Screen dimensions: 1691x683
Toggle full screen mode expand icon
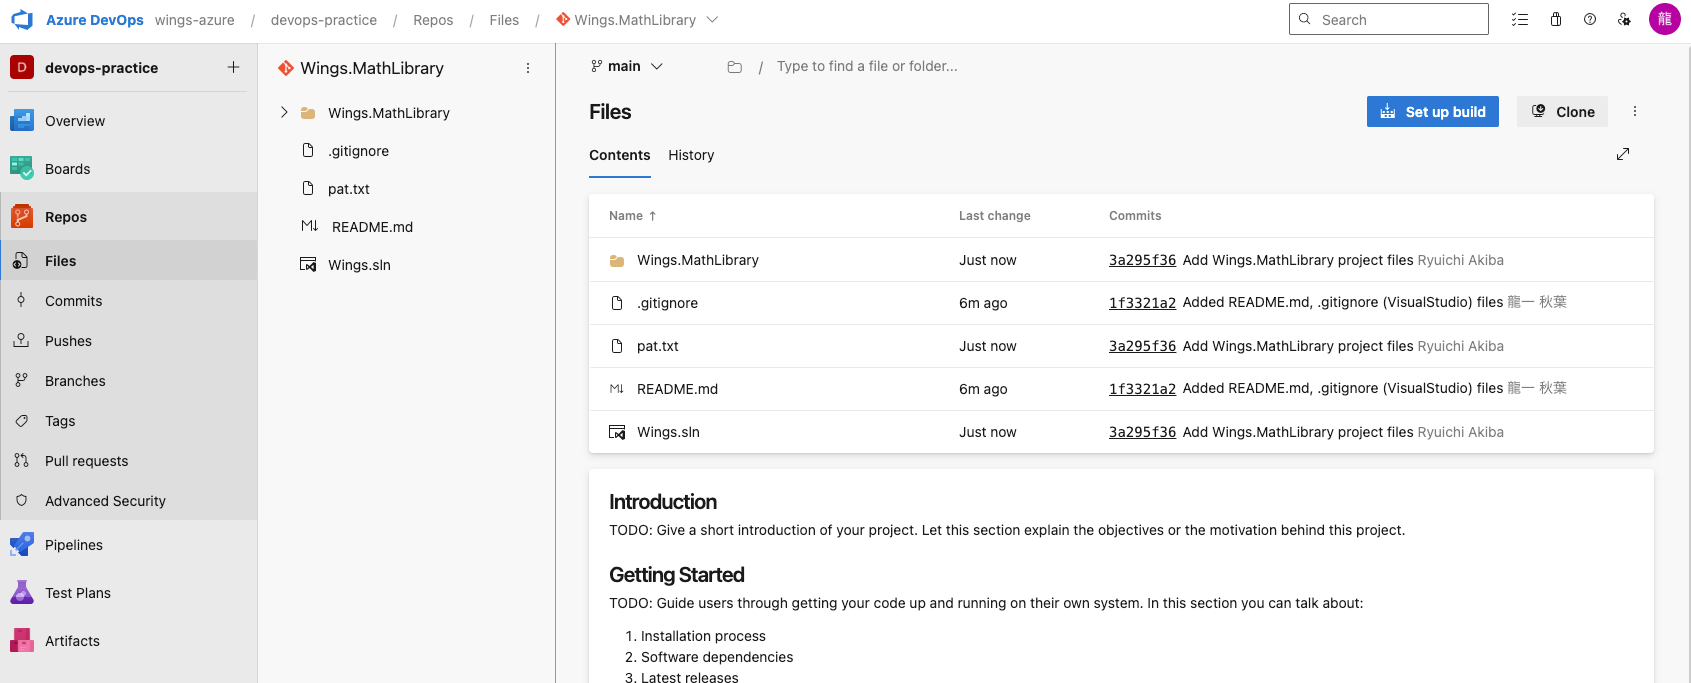point(1623,154)
